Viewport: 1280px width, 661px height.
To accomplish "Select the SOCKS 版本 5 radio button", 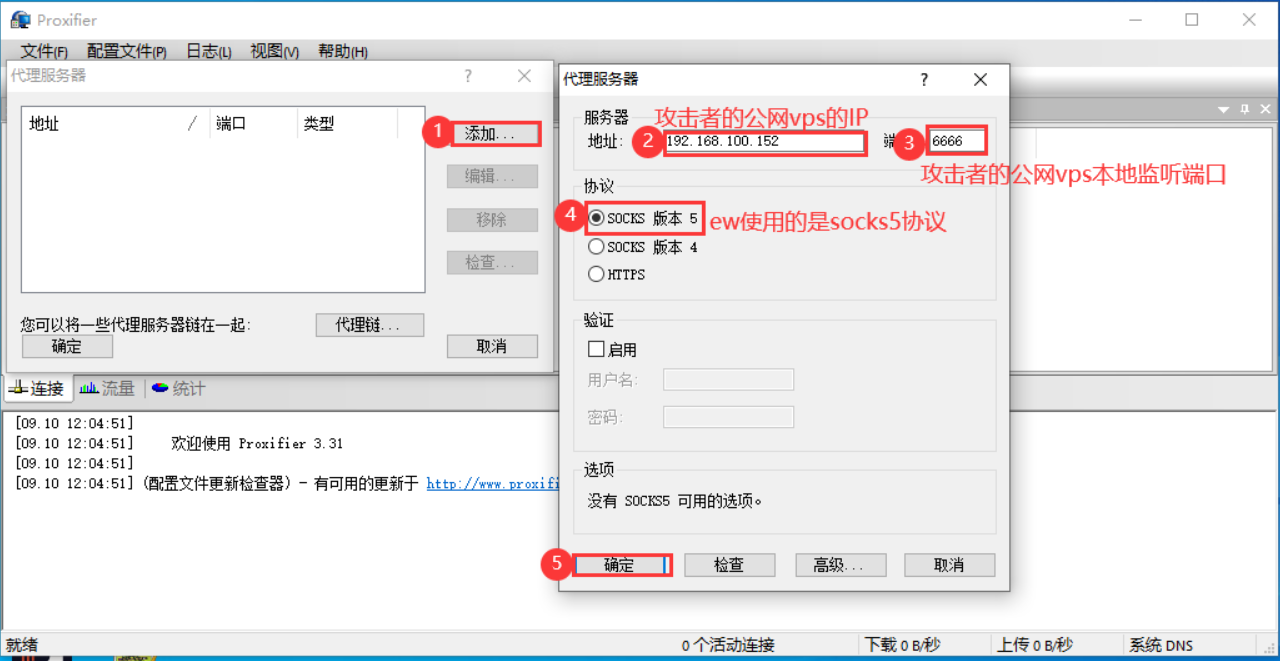I will pos(597,218).
